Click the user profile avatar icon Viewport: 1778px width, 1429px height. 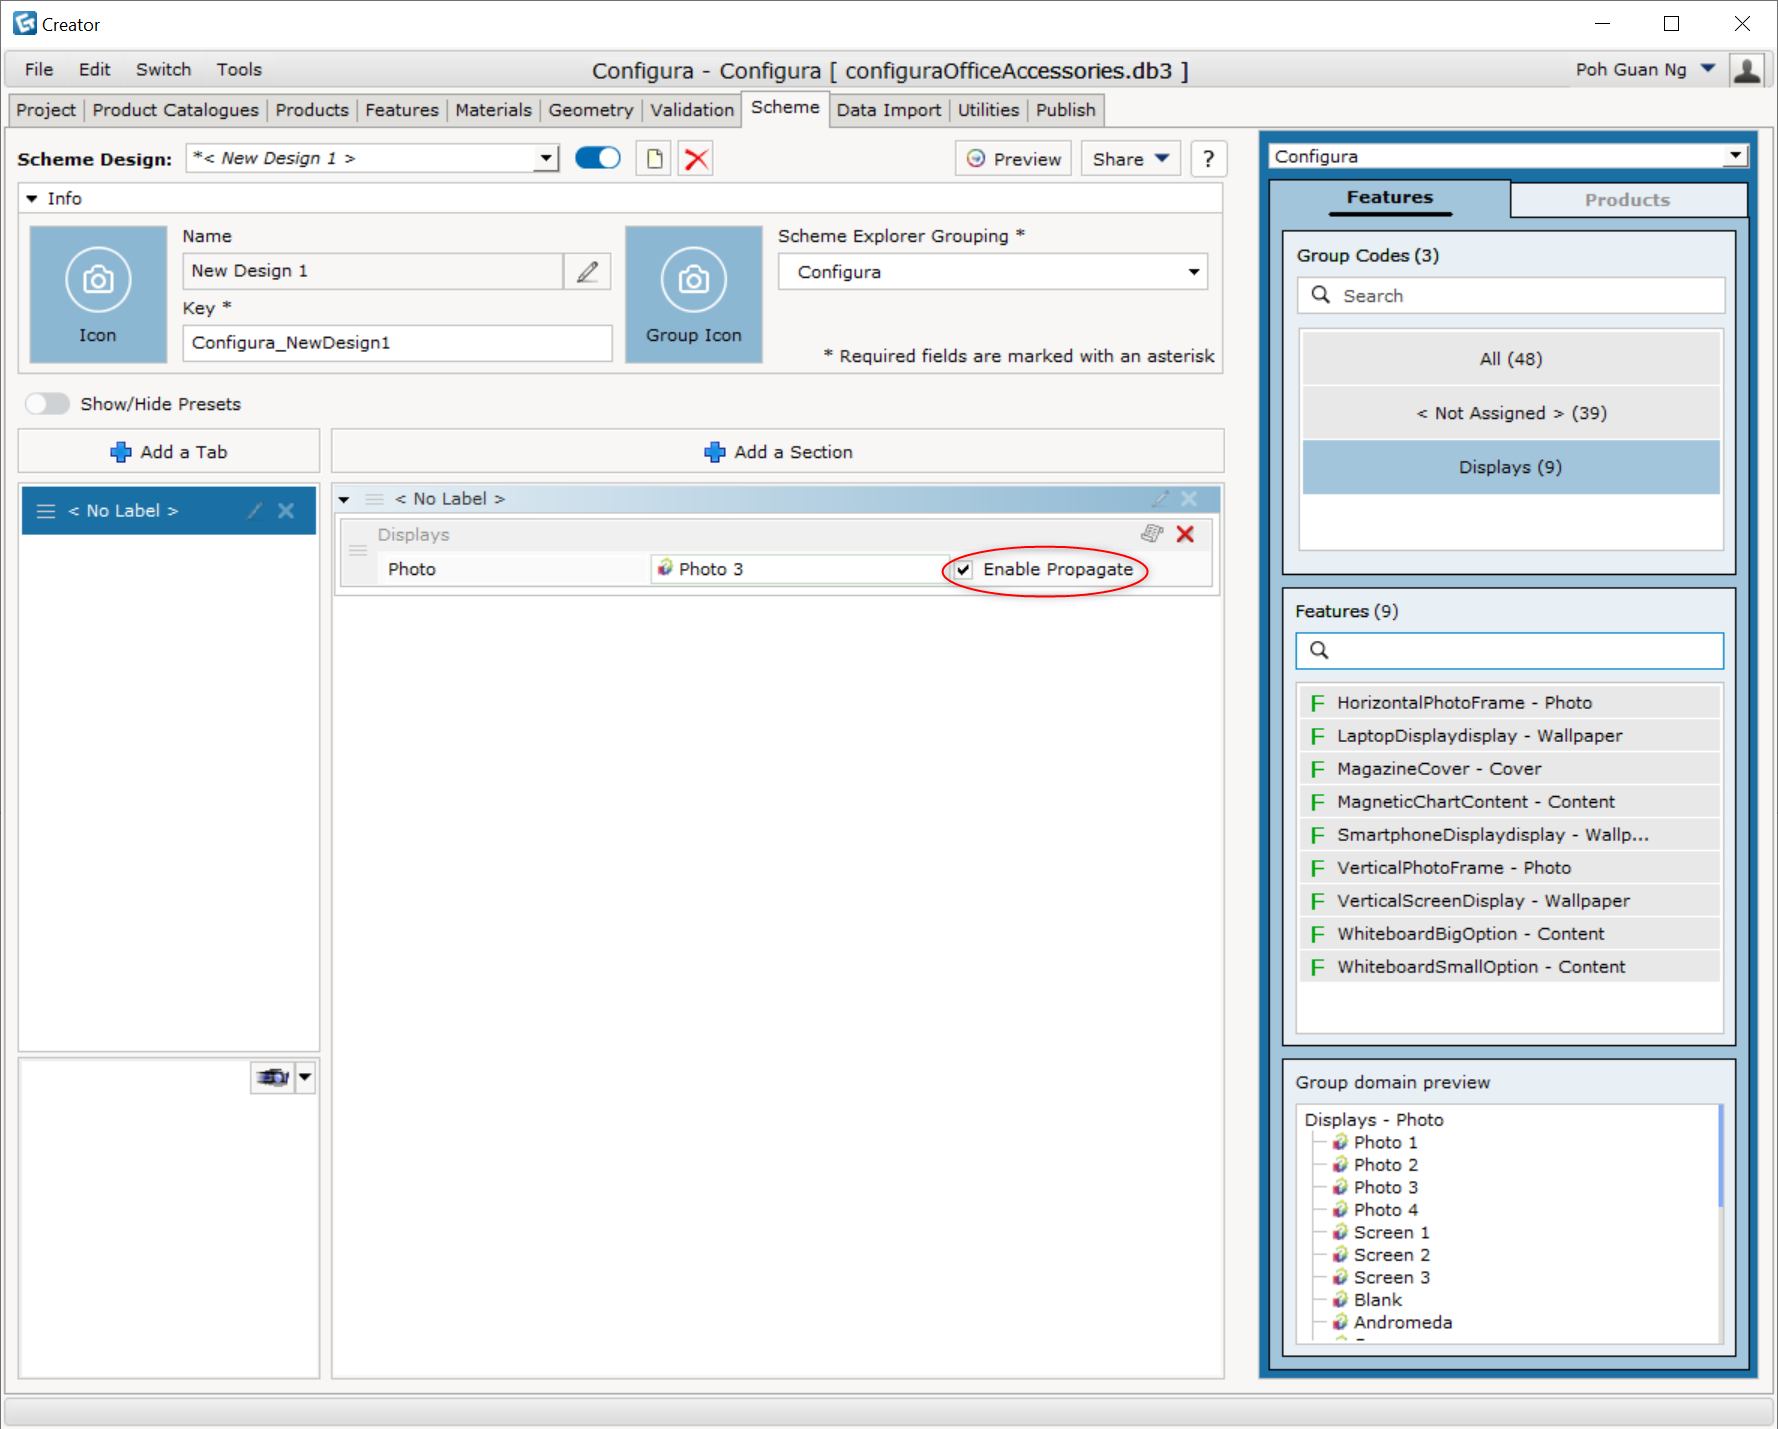pos(1746,70)
